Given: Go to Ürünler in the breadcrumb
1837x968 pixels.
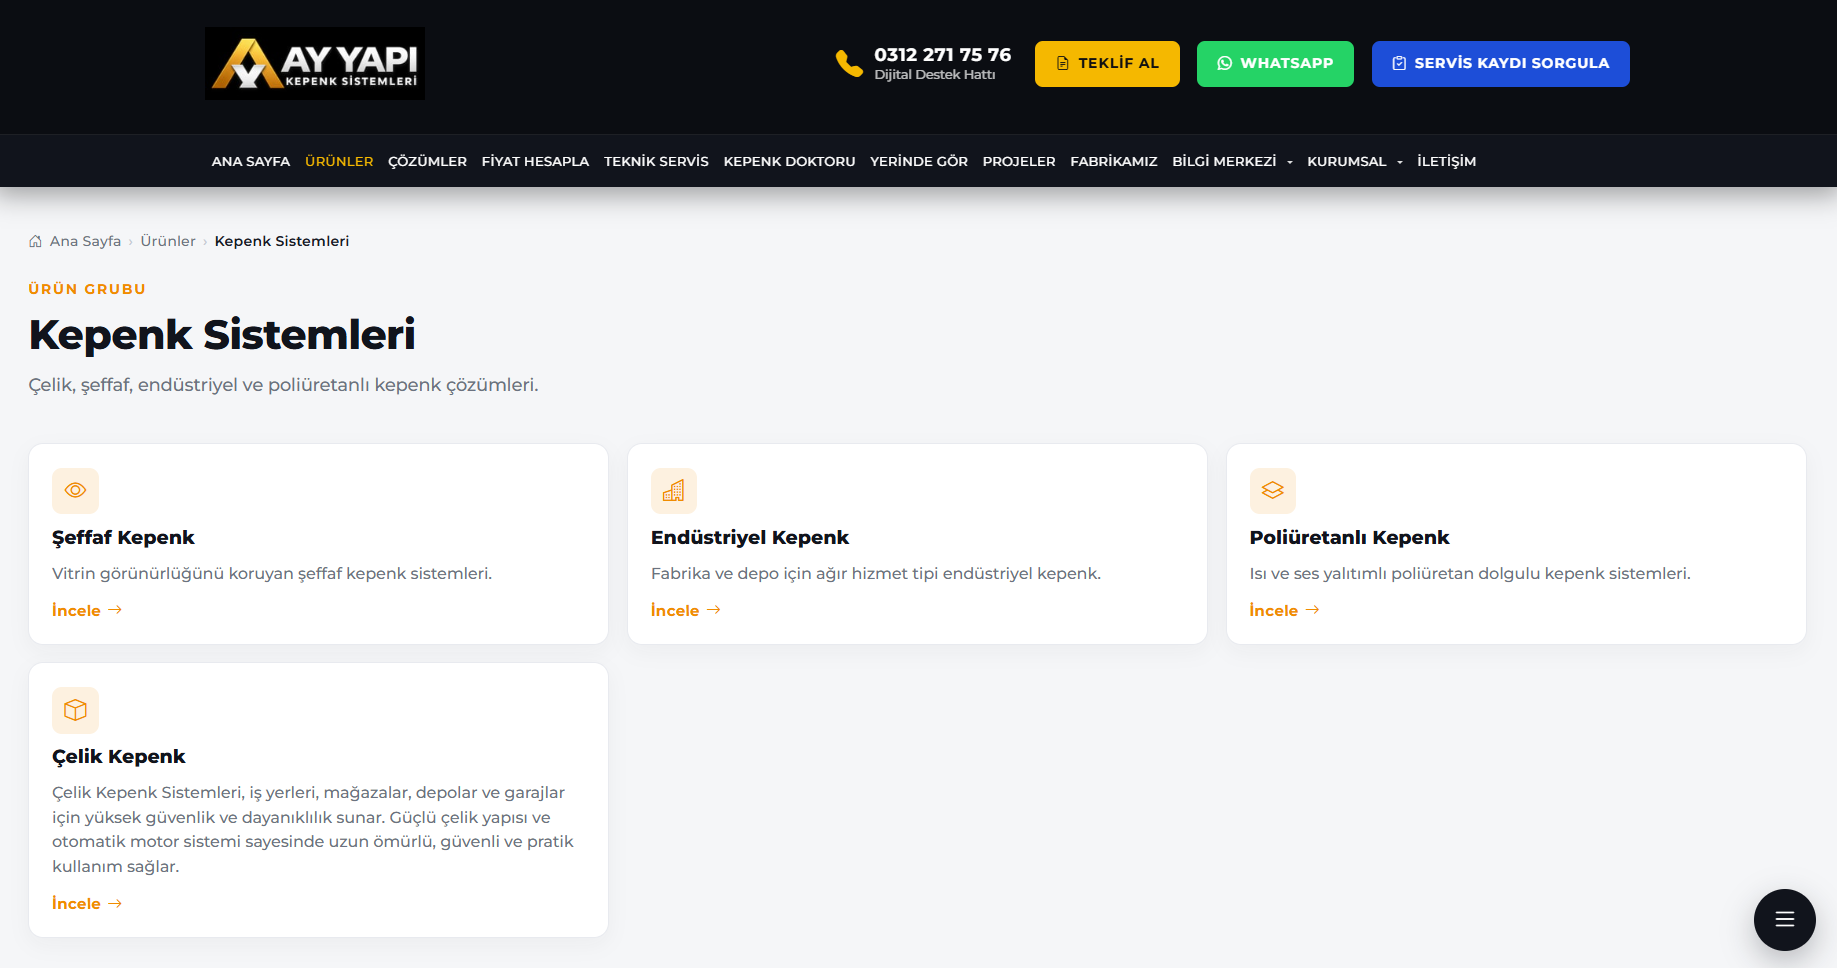Looking at the screenshot, I should point(168,241).
